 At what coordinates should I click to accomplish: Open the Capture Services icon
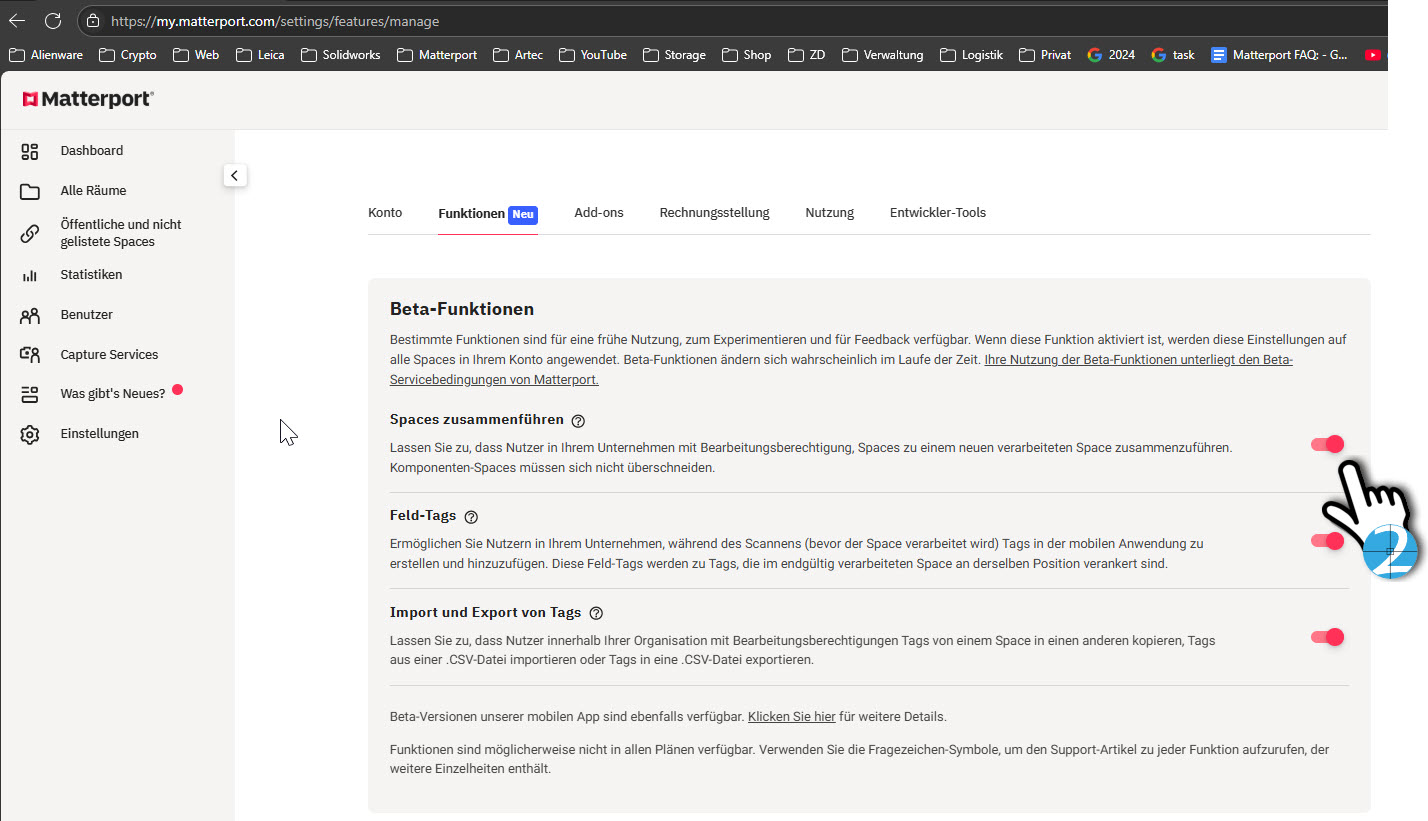(30, 355)
